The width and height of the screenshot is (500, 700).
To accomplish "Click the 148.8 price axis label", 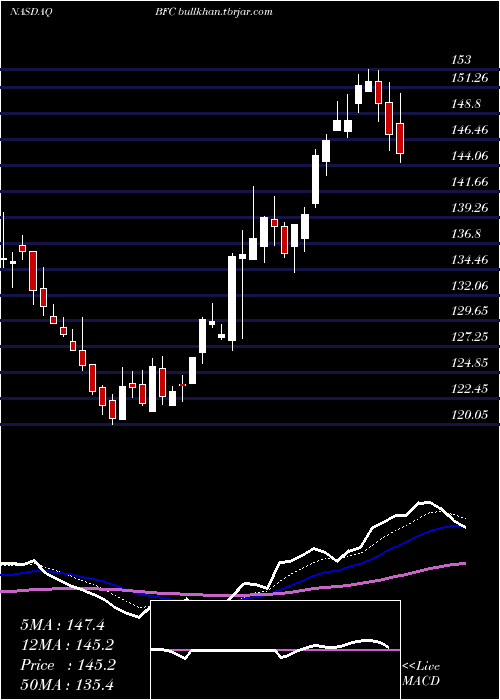I will coord(467,104).
